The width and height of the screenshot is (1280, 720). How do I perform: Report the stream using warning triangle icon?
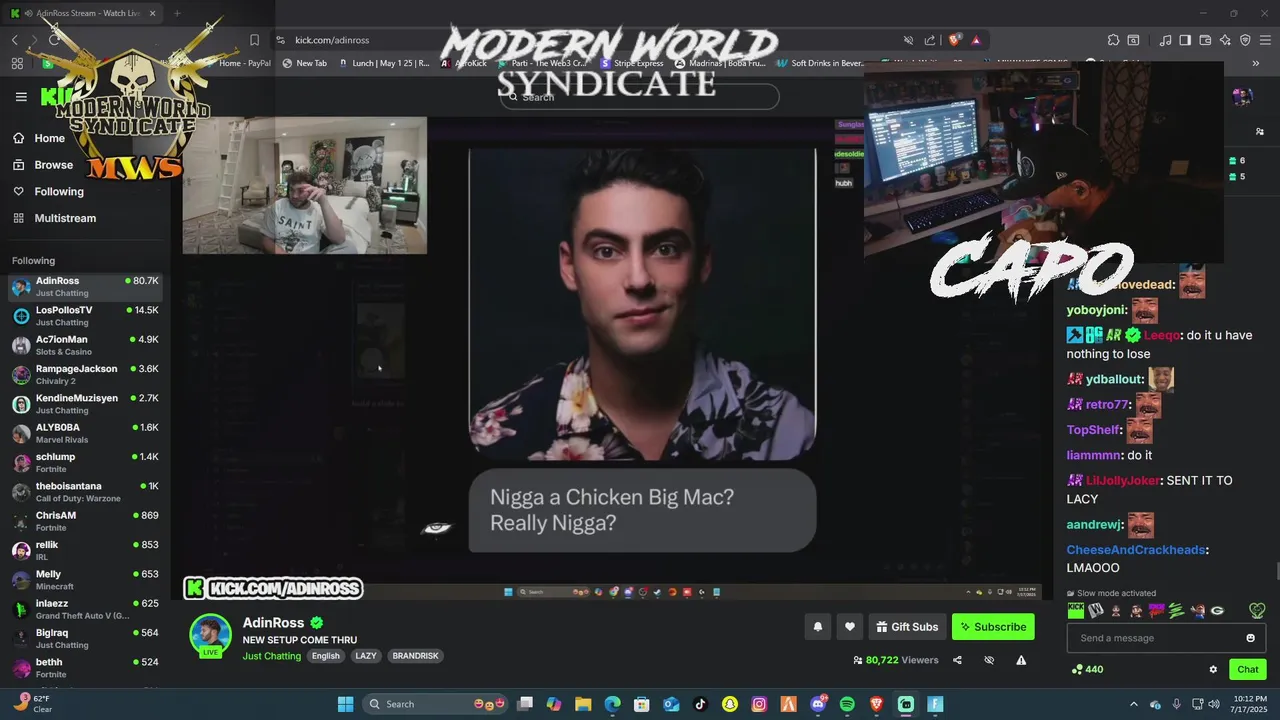1021,660
